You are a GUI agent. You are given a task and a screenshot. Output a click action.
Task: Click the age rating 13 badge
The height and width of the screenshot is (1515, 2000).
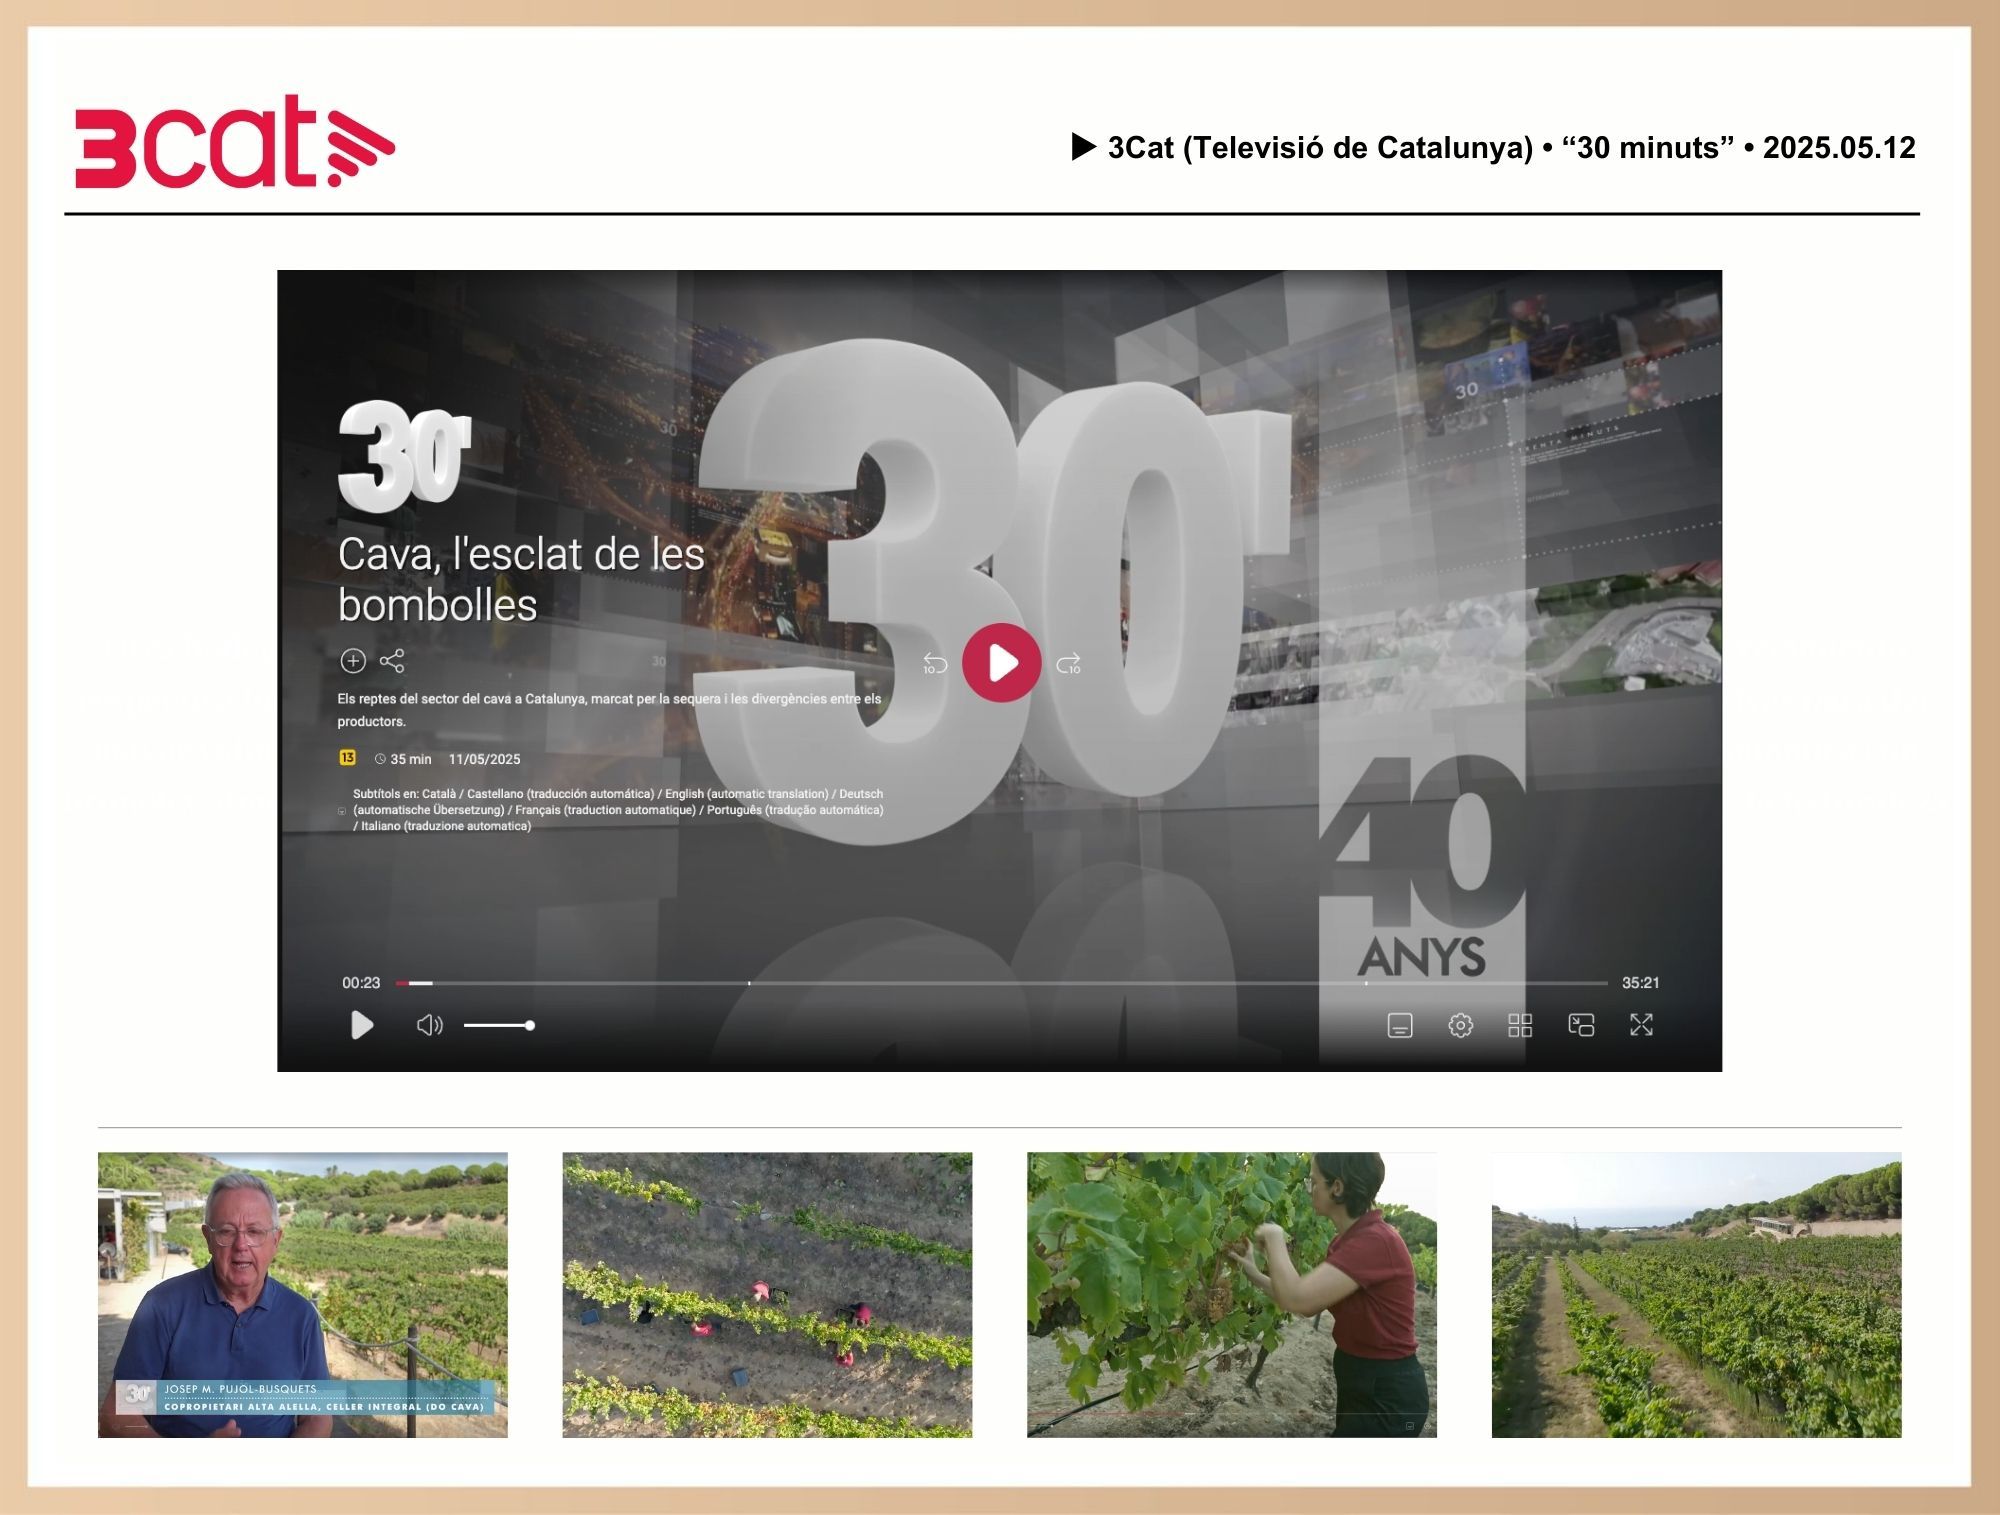[347, 758]
